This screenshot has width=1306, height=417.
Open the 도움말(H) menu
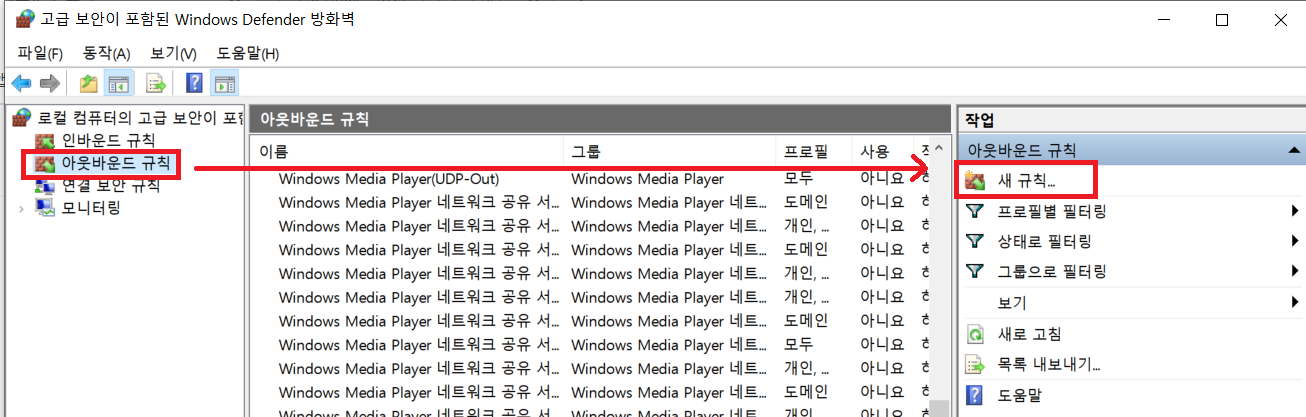point(247,53)
